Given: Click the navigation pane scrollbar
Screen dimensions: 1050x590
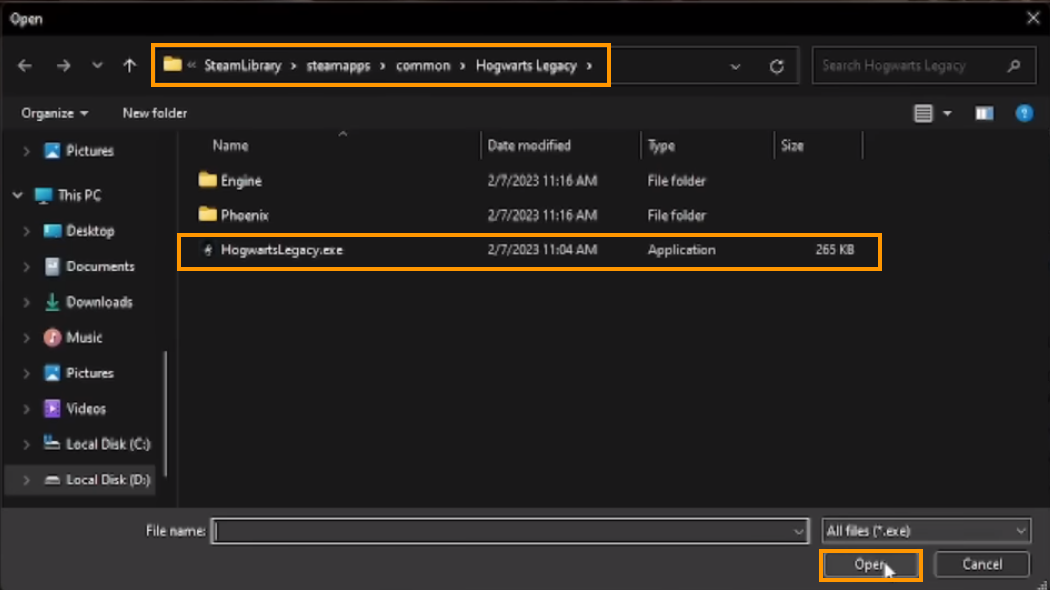Looking at the screenshot, I should 165,414.
